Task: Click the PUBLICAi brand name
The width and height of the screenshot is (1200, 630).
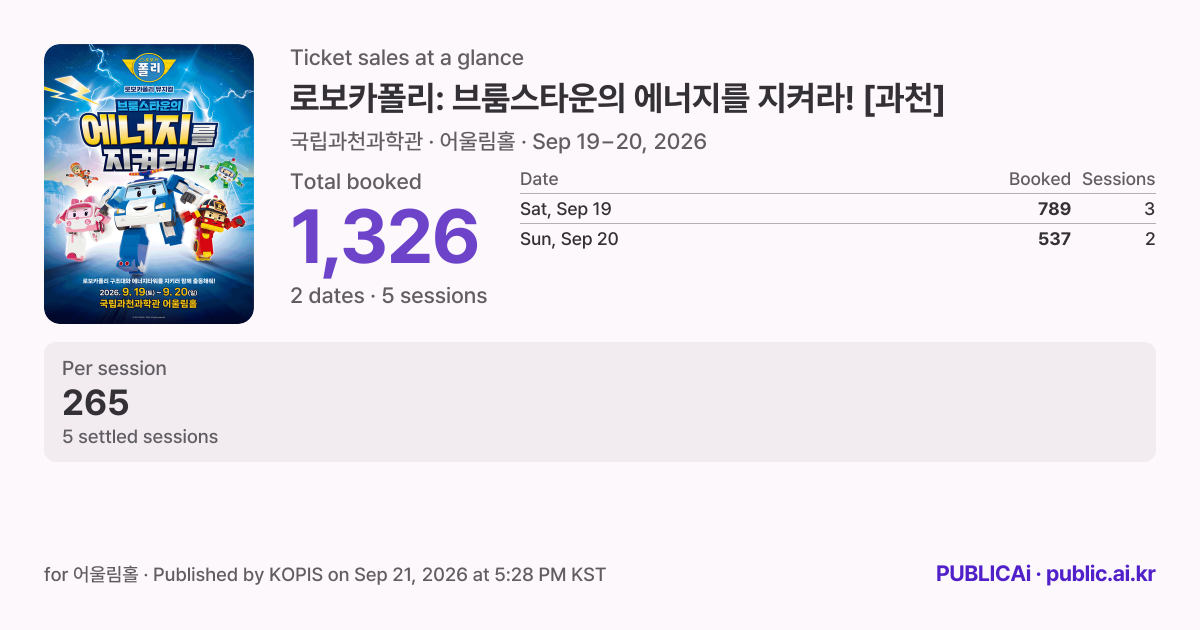Action: tap(983, 574)
